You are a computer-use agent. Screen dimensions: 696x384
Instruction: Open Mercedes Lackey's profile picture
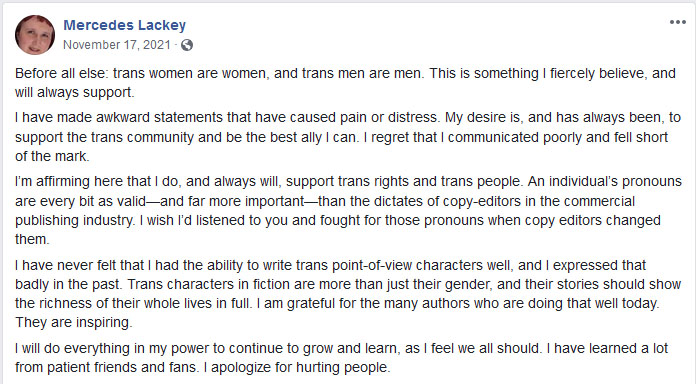(35, 35)
